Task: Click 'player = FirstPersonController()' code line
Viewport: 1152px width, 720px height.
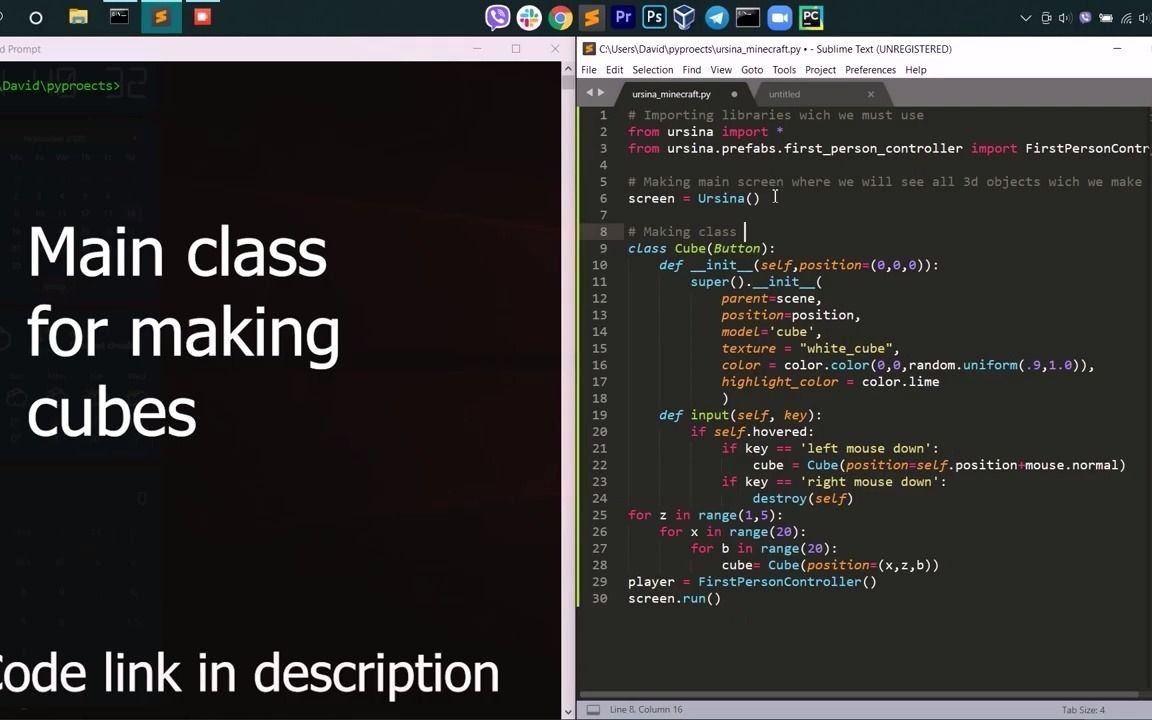Action: tap(752, 582)
